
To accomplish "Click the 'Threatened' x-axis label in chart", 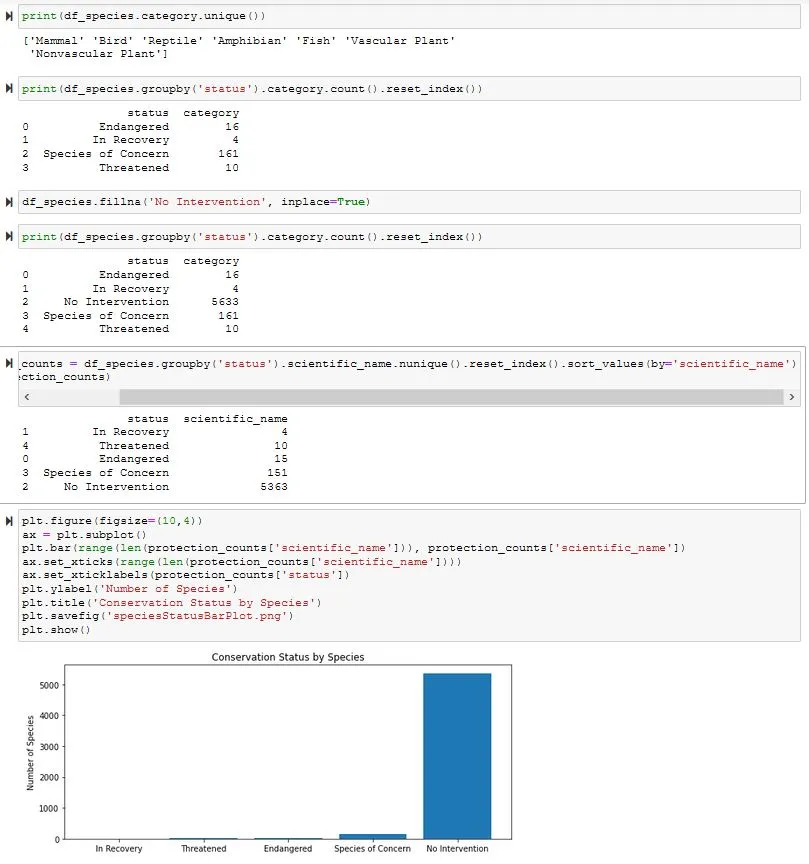I will point(203,849).
